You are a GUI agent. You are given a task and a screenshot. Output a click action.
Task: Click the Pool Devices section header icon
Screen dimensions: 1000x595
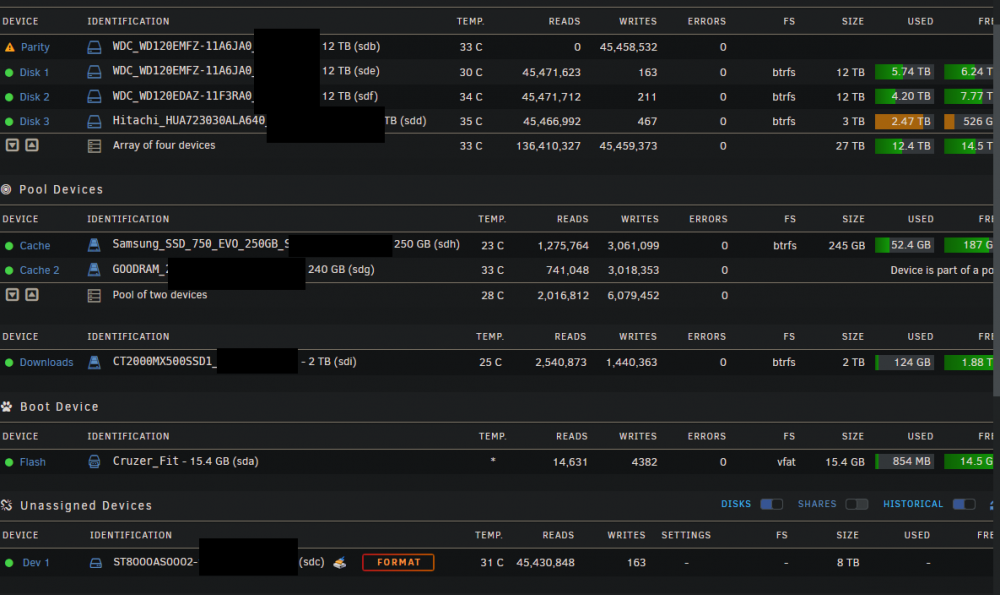[x=6, y=189]
